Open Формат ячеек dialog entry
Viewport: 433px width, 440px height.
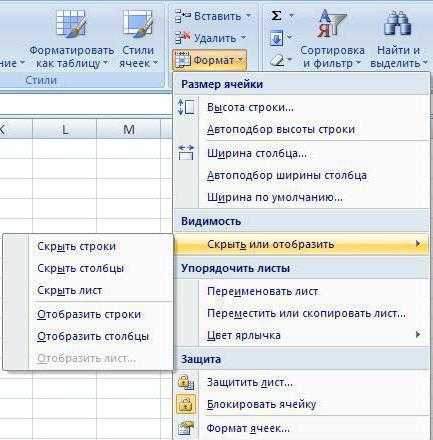coord(301,428)
